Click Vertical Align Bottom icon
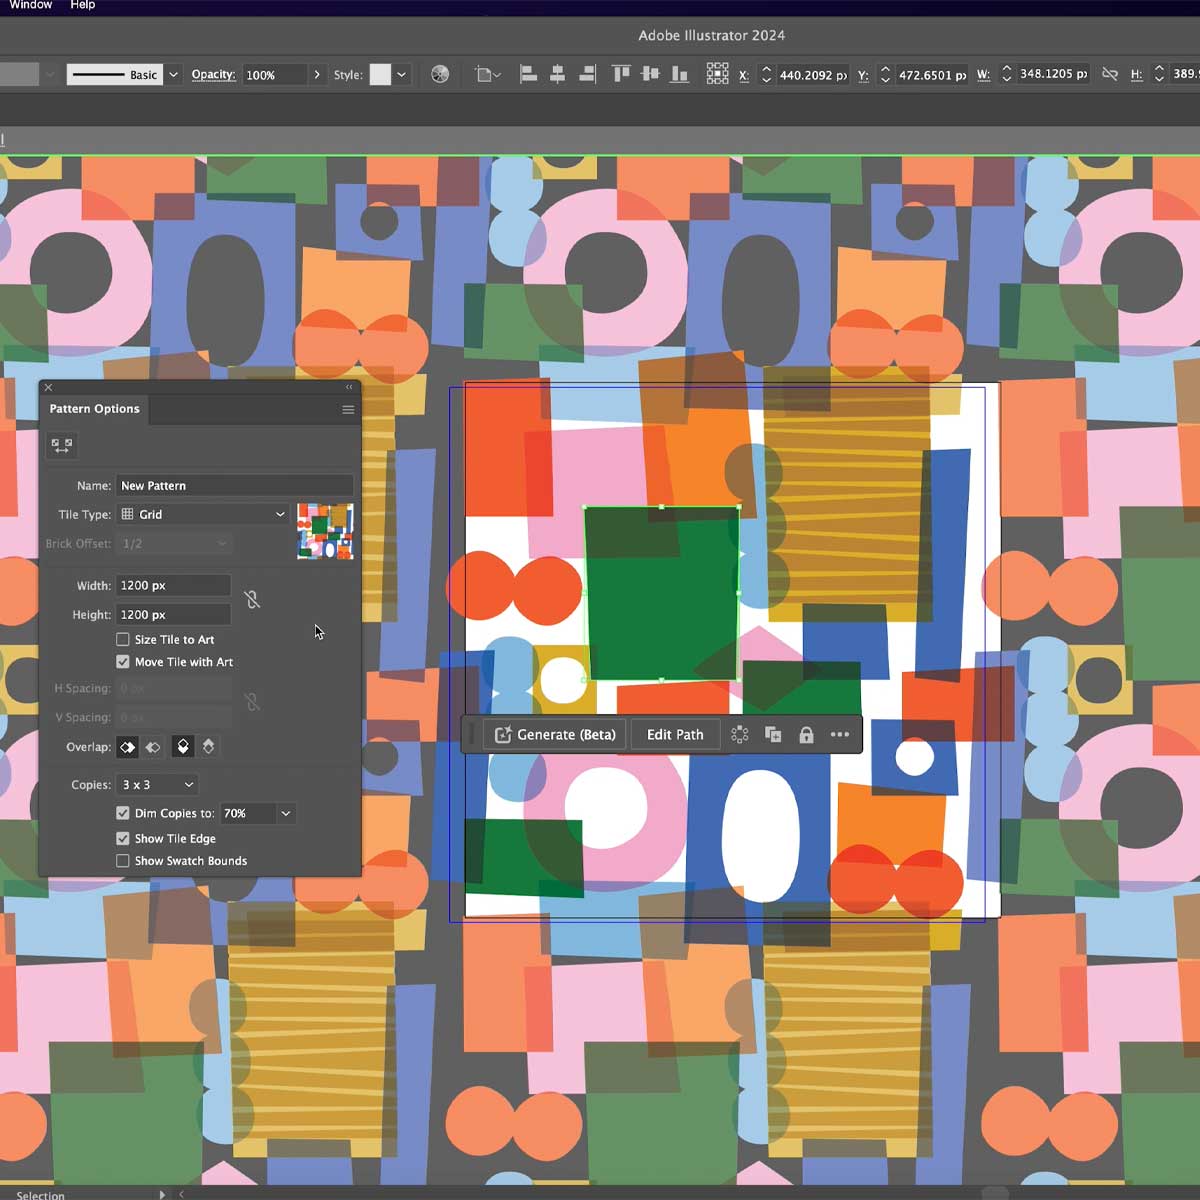 click(x=680, y=74)
